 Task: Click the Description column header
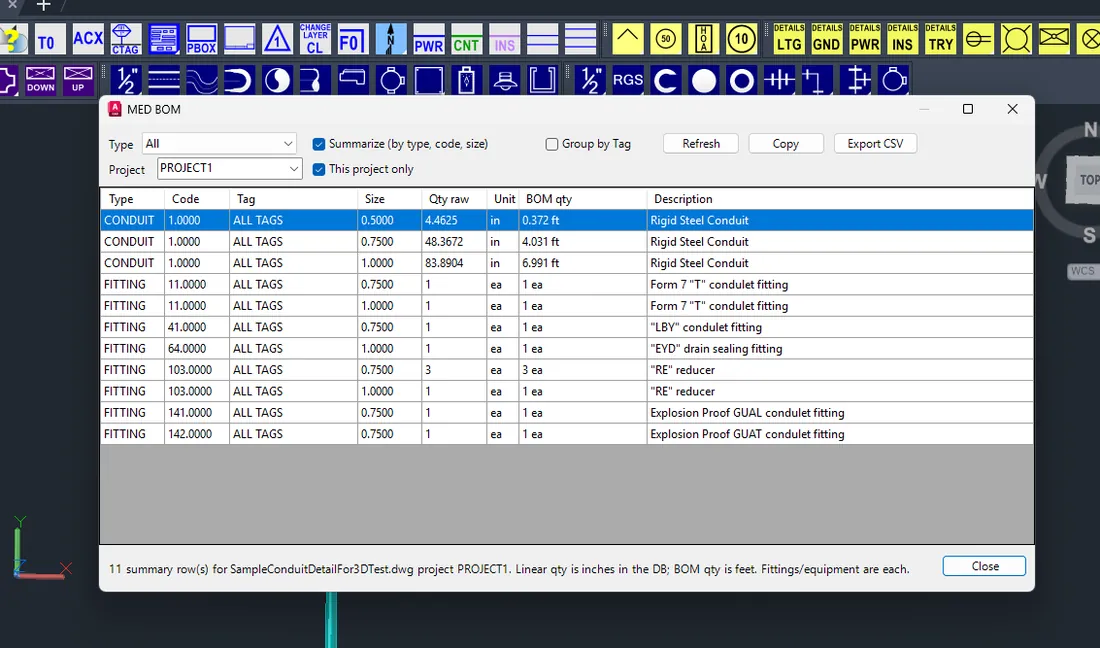click(840, 198)
